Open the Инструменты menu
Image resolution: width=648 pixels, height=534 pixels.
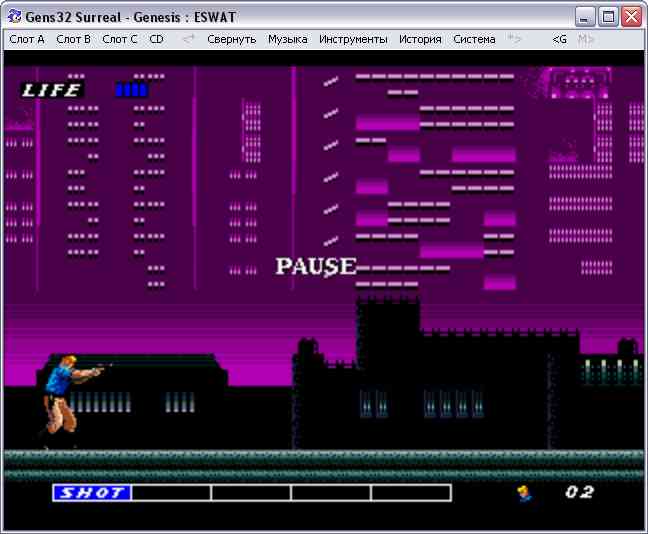pyautogui.click(x=353, y=40)
